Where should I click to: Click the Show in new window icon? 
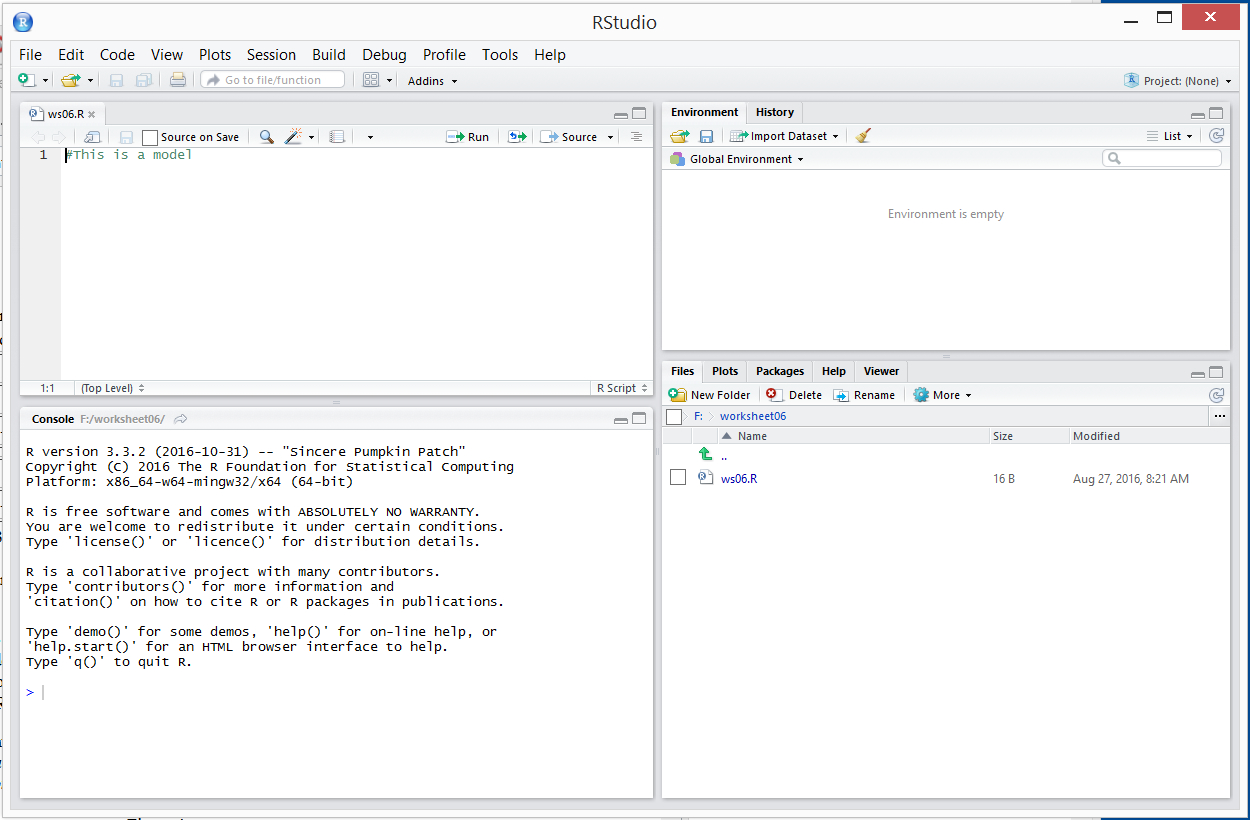pyautogui.click(x=92, y=137)
